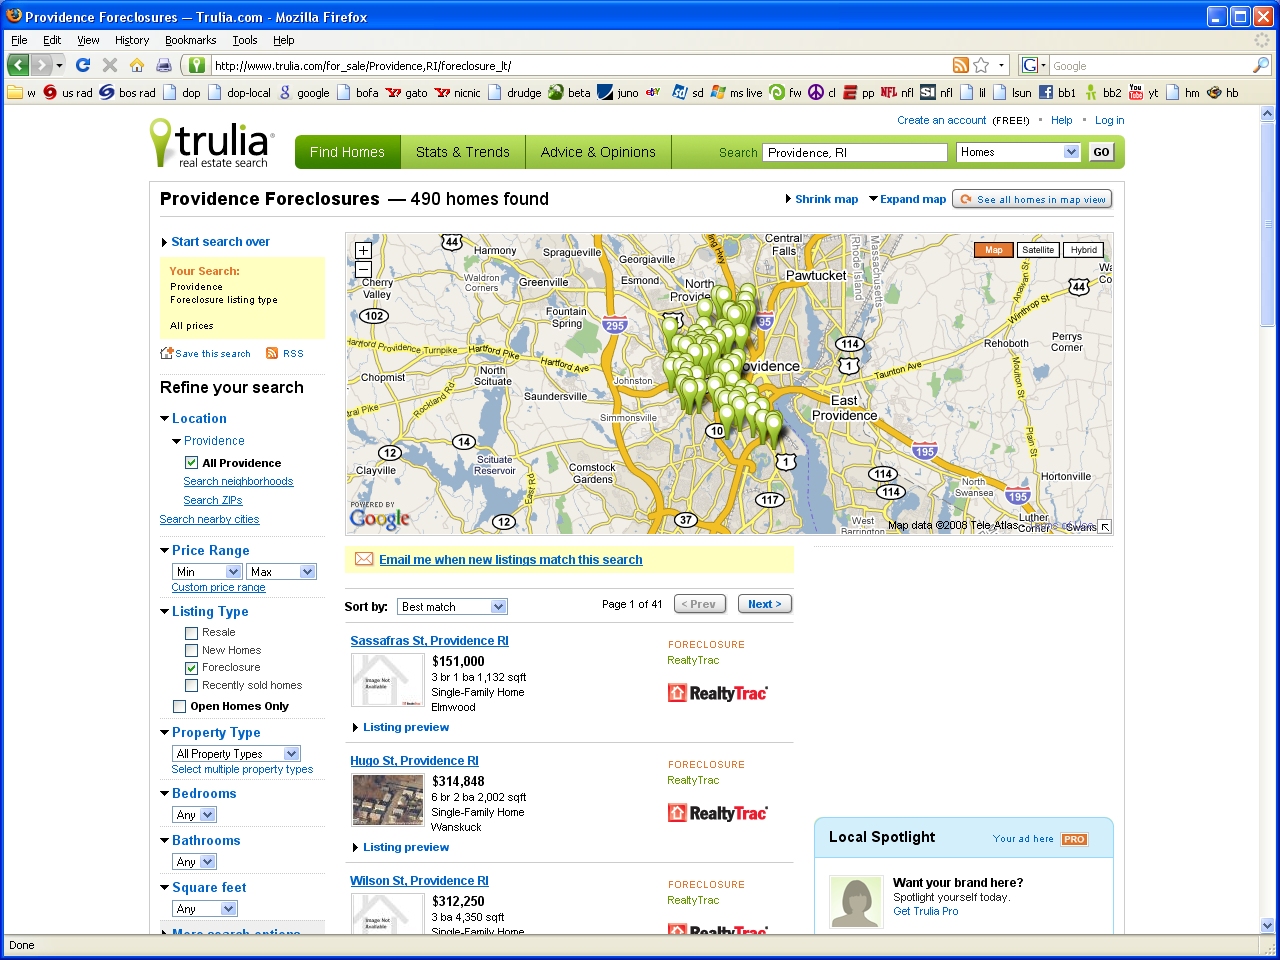1280x960 pixels.
Task: Open the Max price dropdown
Action: click(281, 572)
